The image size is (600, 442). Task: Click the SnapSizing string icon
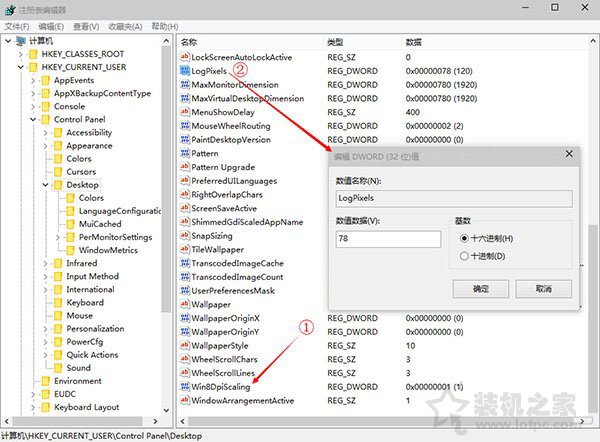point(185,236)
